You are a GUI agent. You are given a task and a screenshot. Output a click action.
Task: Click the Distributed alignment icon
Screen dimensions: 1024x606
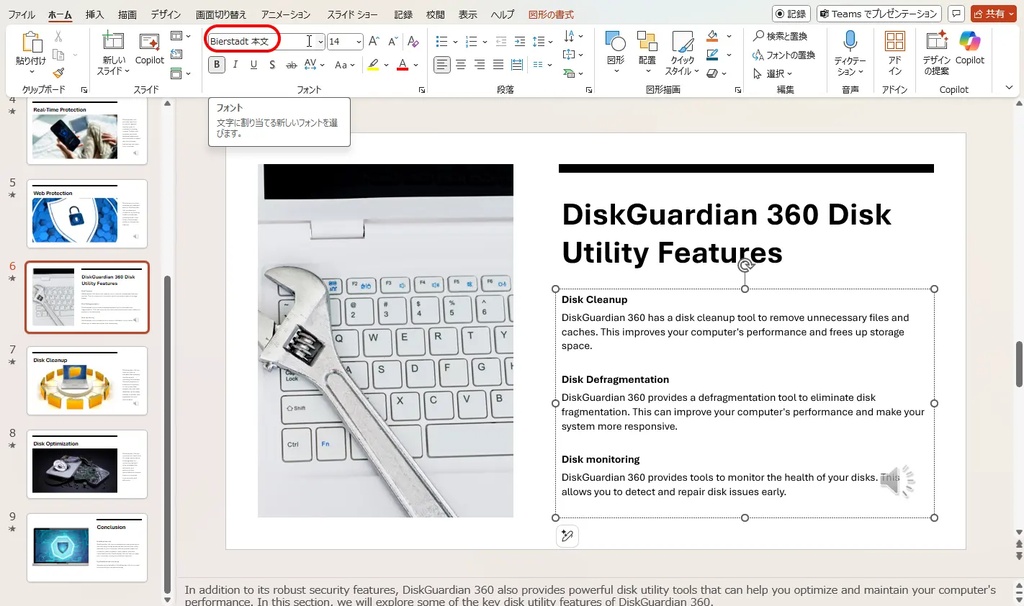(517, 65)
